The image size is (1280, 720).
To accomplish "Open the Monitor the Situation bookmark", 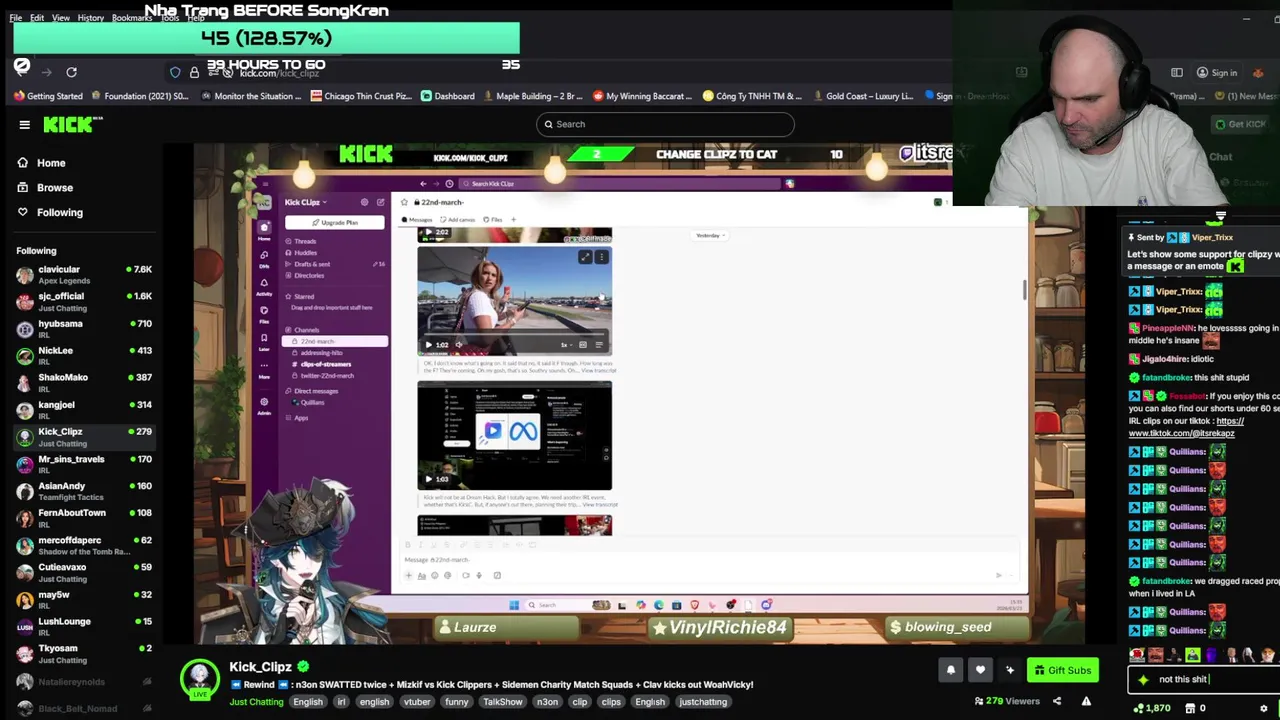I will (250, 96).
